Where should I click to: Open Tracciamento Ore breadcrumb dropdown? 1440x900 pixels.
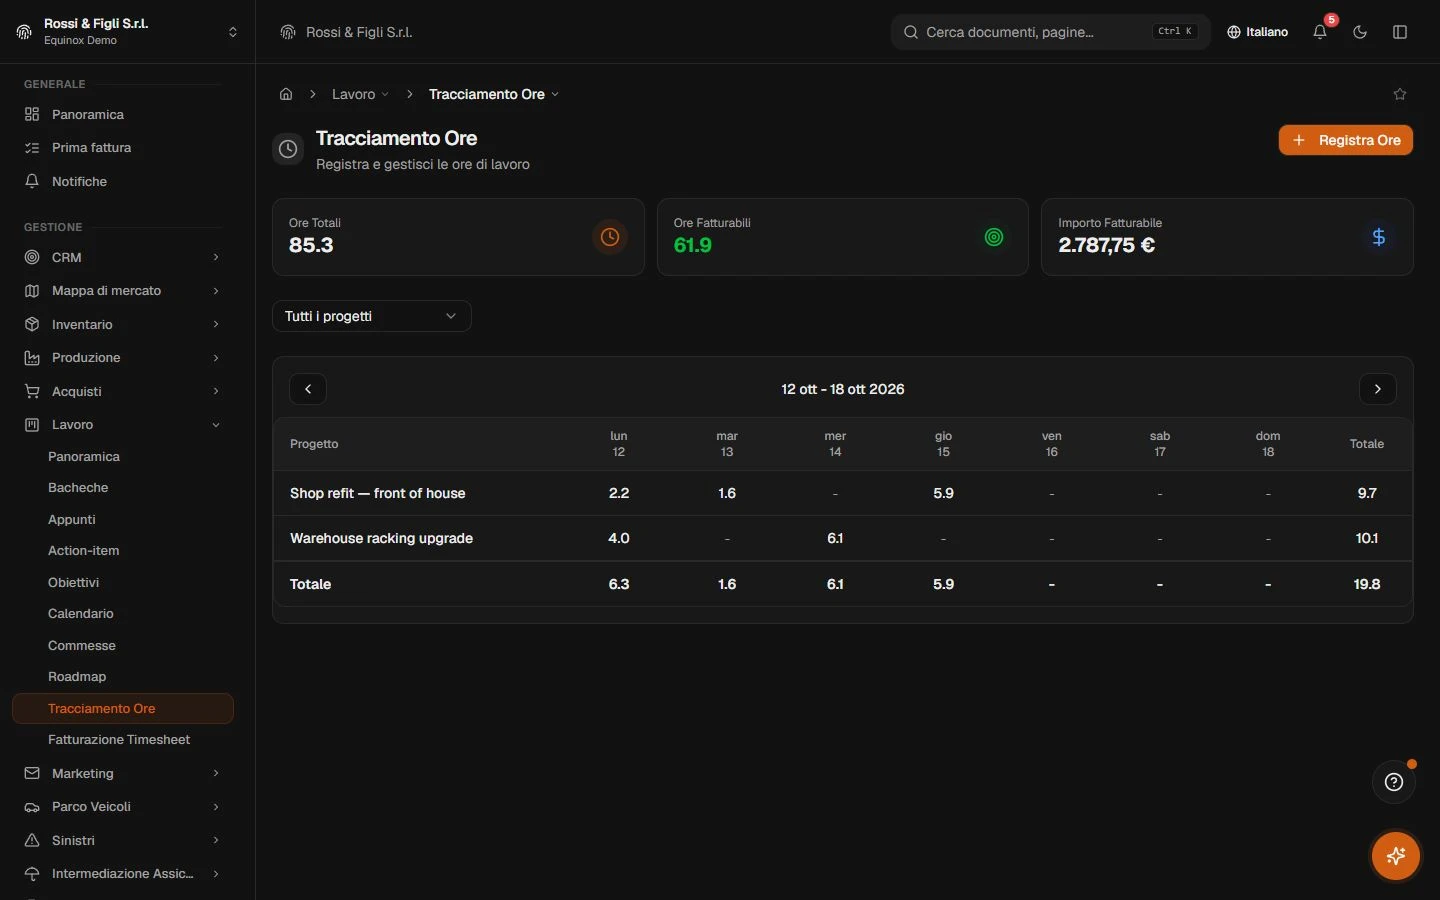click(x=494, y=94)
